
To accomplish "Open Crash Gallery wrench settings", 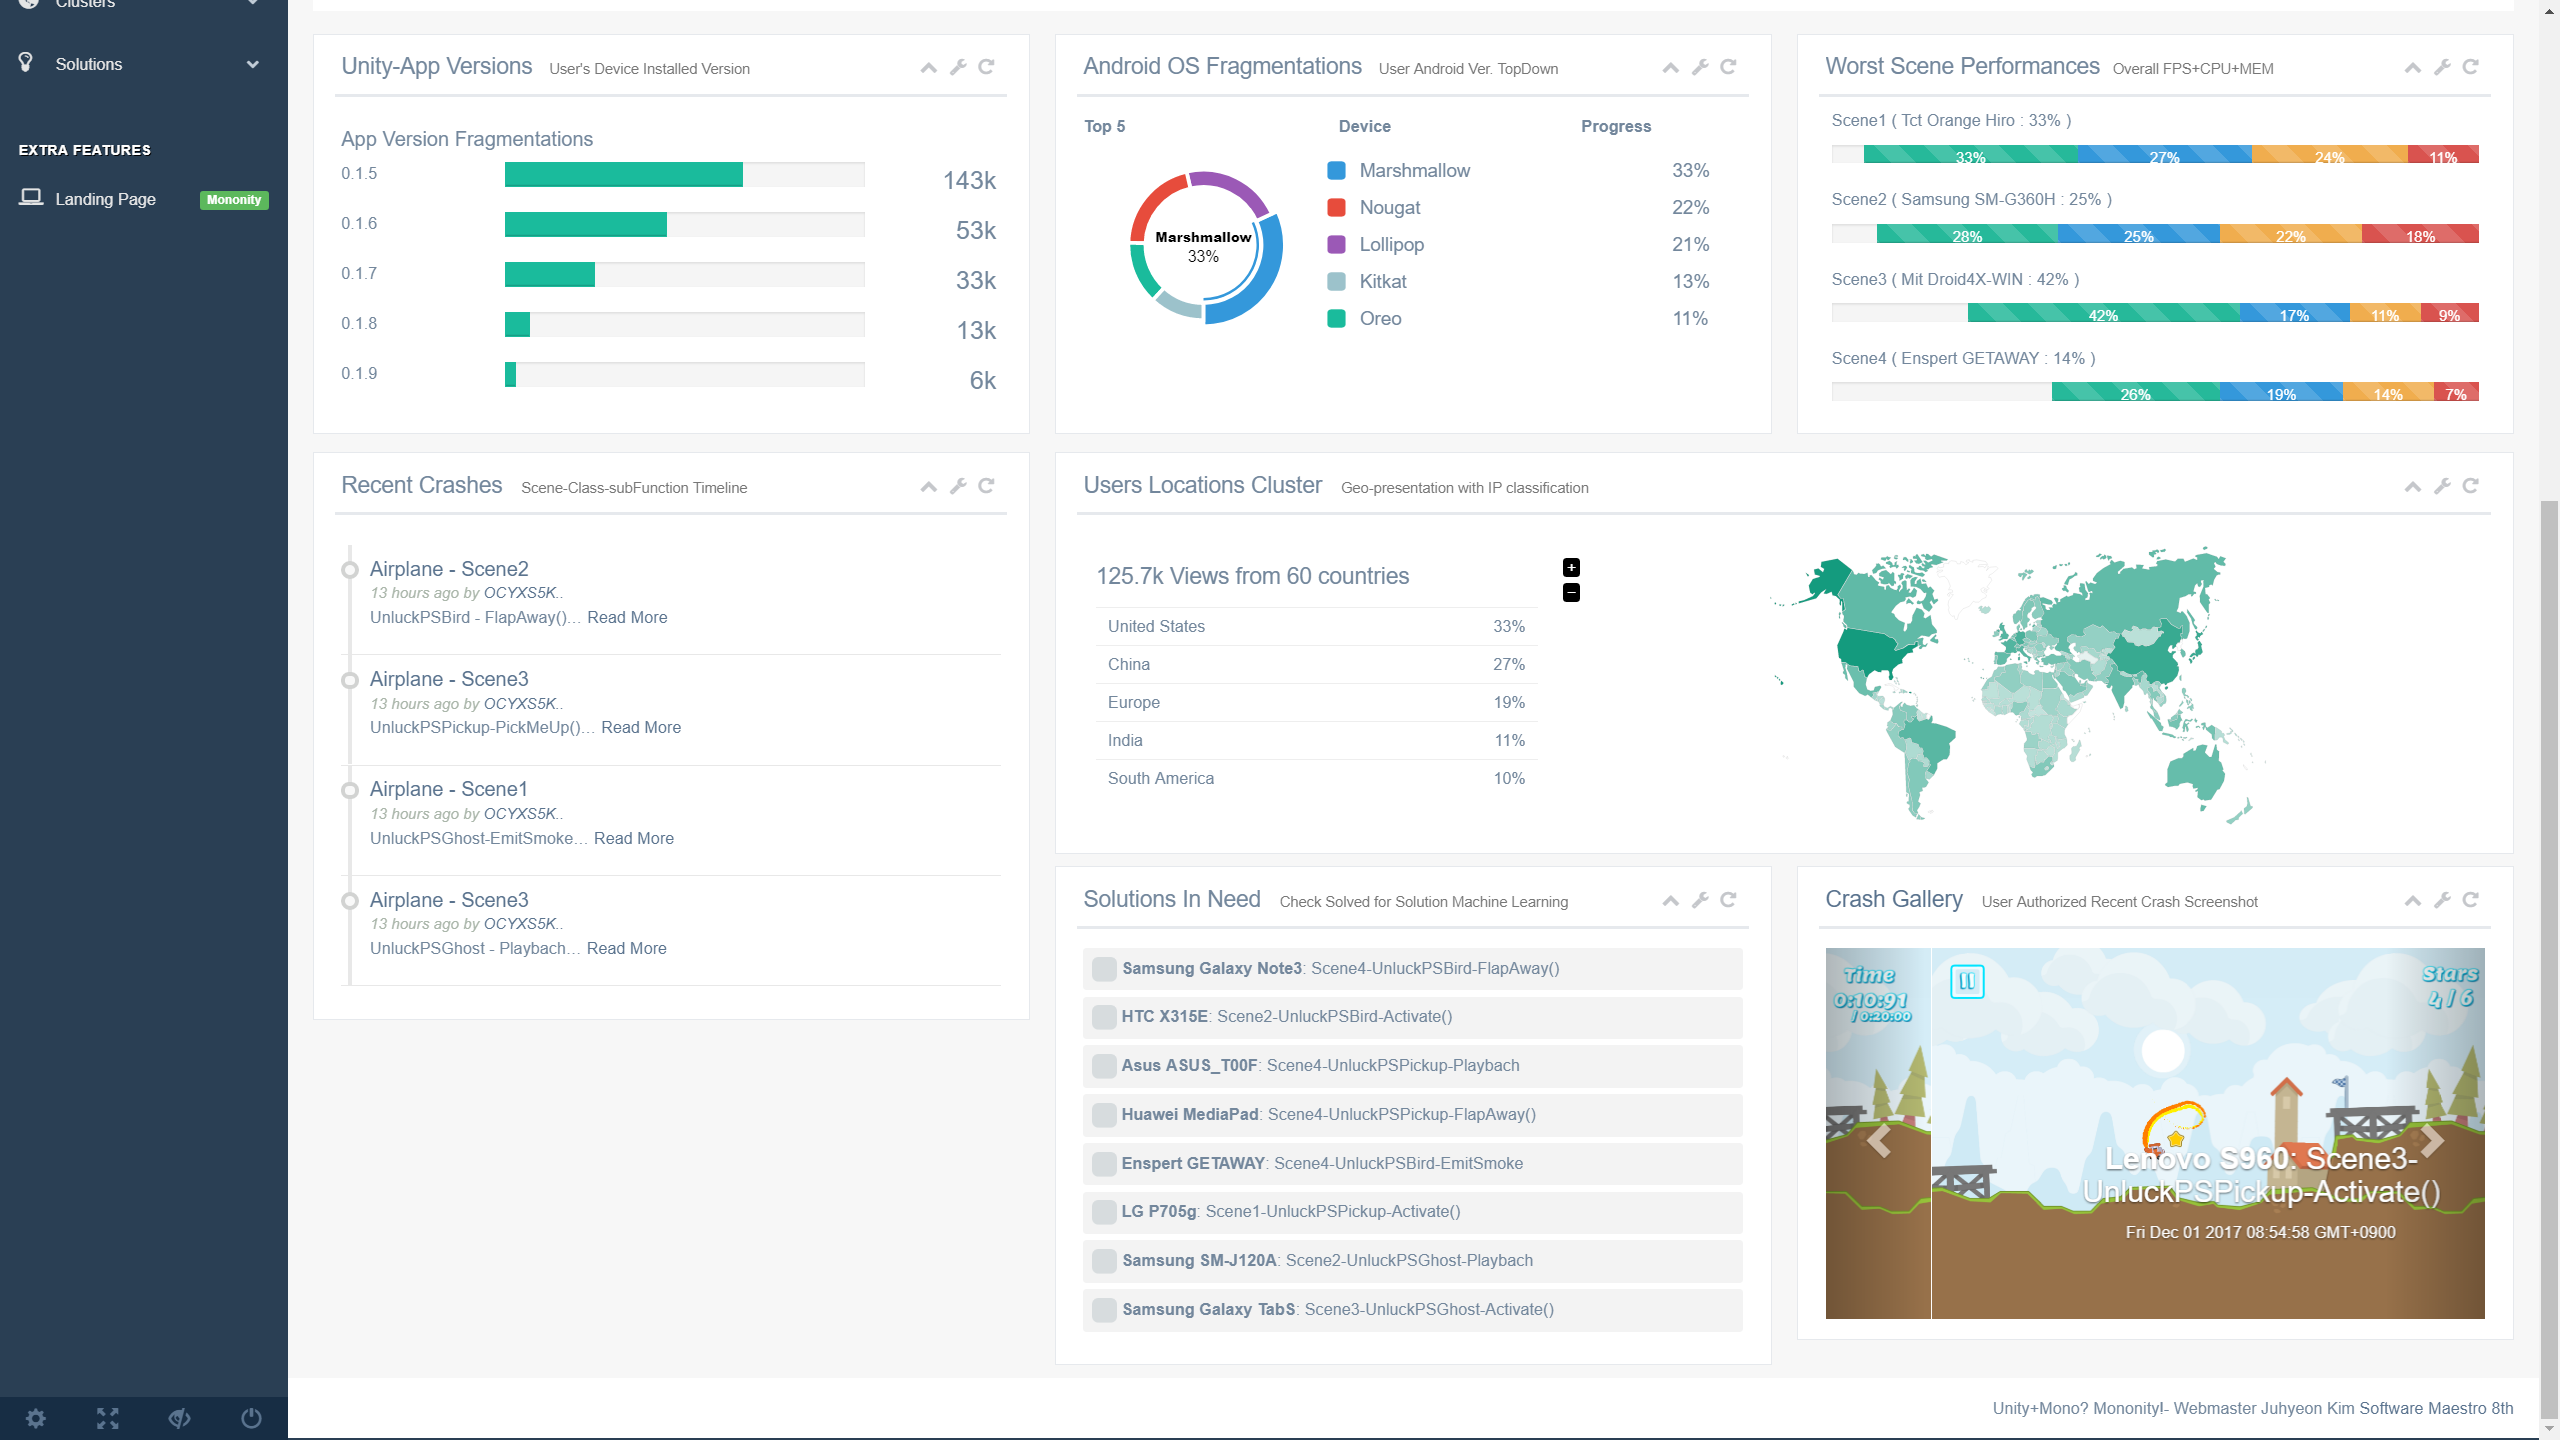I will pyautogui.click(x=2442, y=900).
